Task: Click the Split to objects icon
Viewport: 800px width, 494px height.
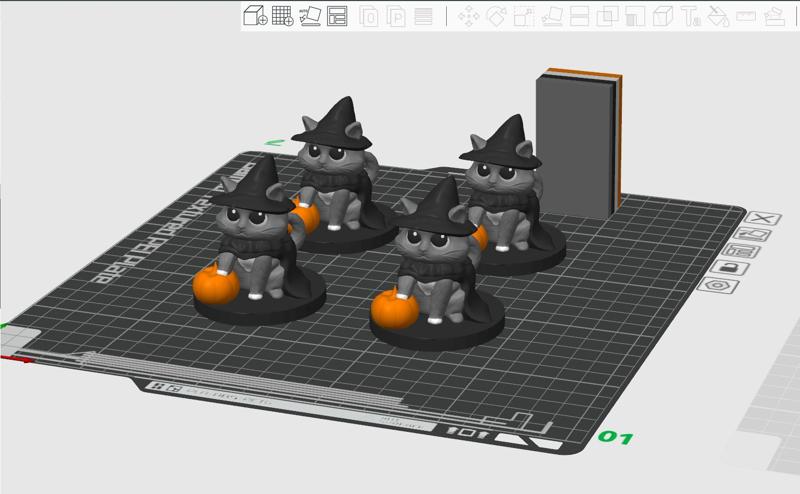Action: (x=369, y=17)
